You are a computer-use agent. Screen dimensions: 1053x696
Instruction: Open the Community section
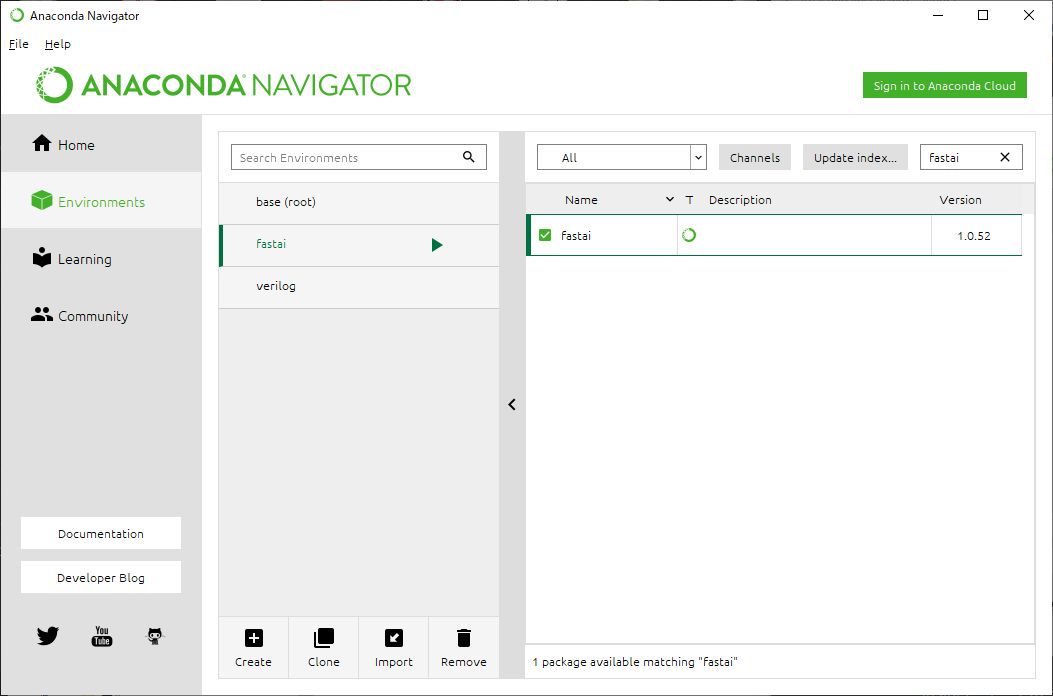tap(101, 316)
